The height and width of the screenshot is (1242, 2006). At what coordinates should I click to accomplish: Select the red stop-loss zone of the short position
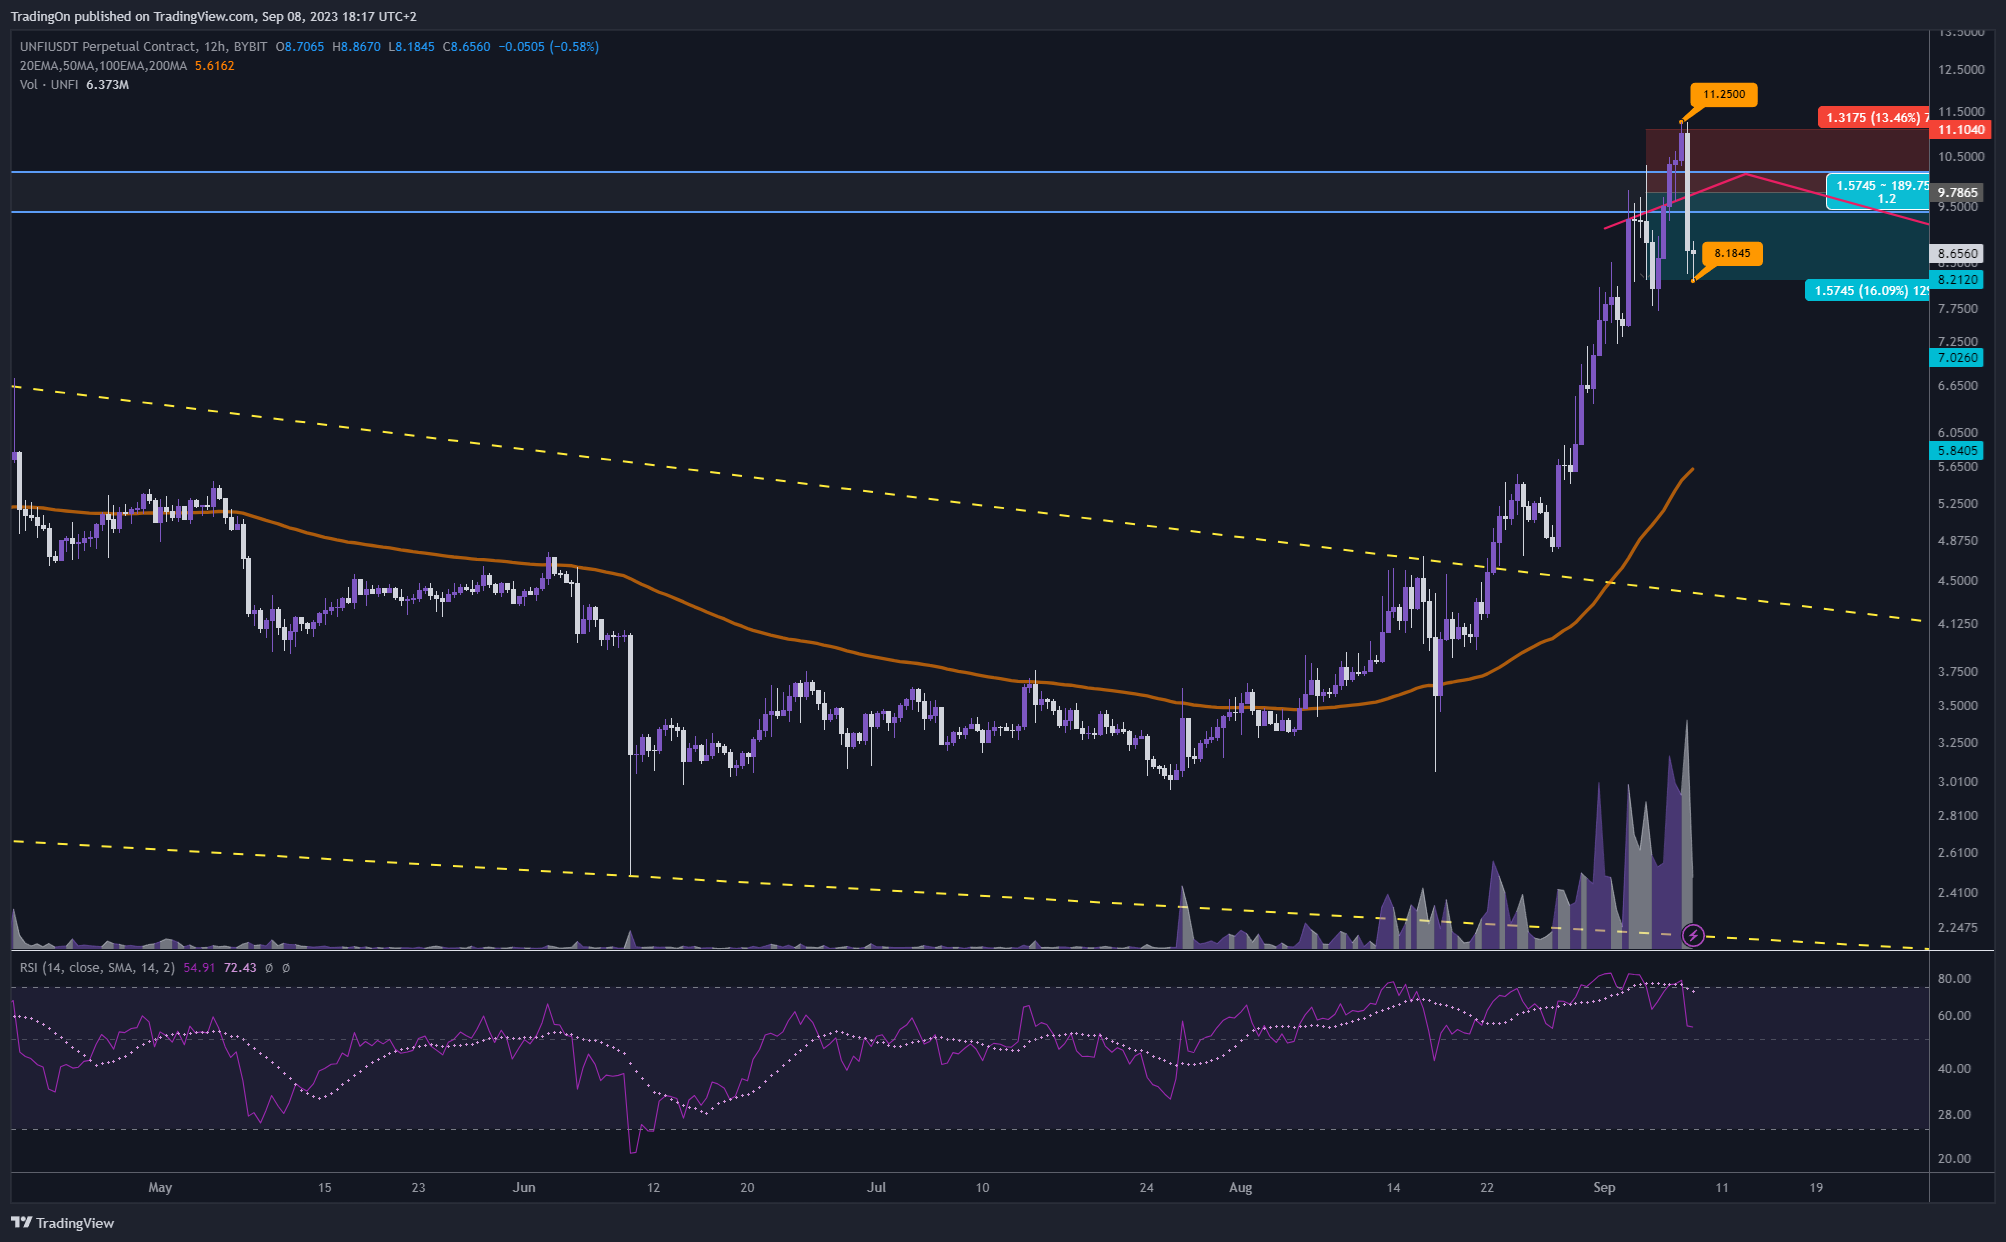point(1786,160)
